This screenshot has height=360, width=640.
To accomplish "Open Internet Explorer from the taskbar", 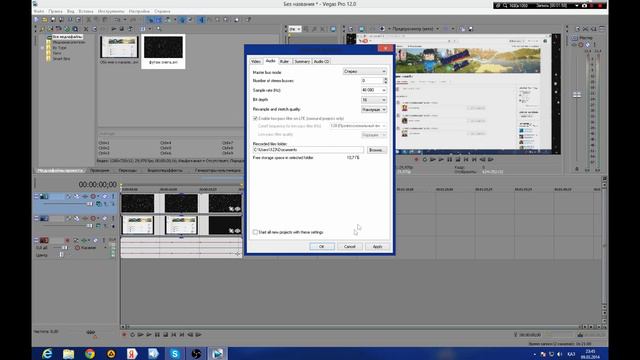I will pos(47,353).
